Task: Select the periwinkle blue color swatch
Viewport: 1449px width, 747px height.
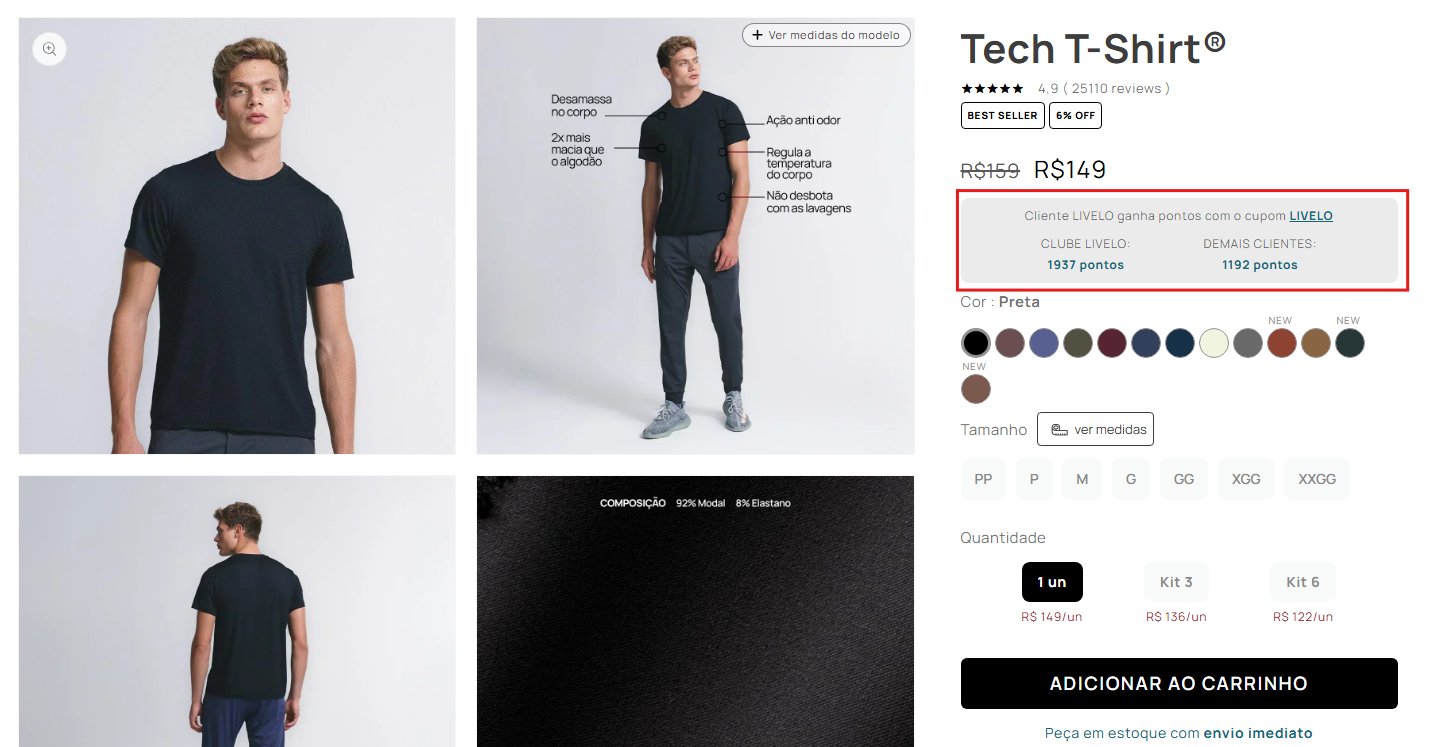Action: click(x=1044, y=343)
